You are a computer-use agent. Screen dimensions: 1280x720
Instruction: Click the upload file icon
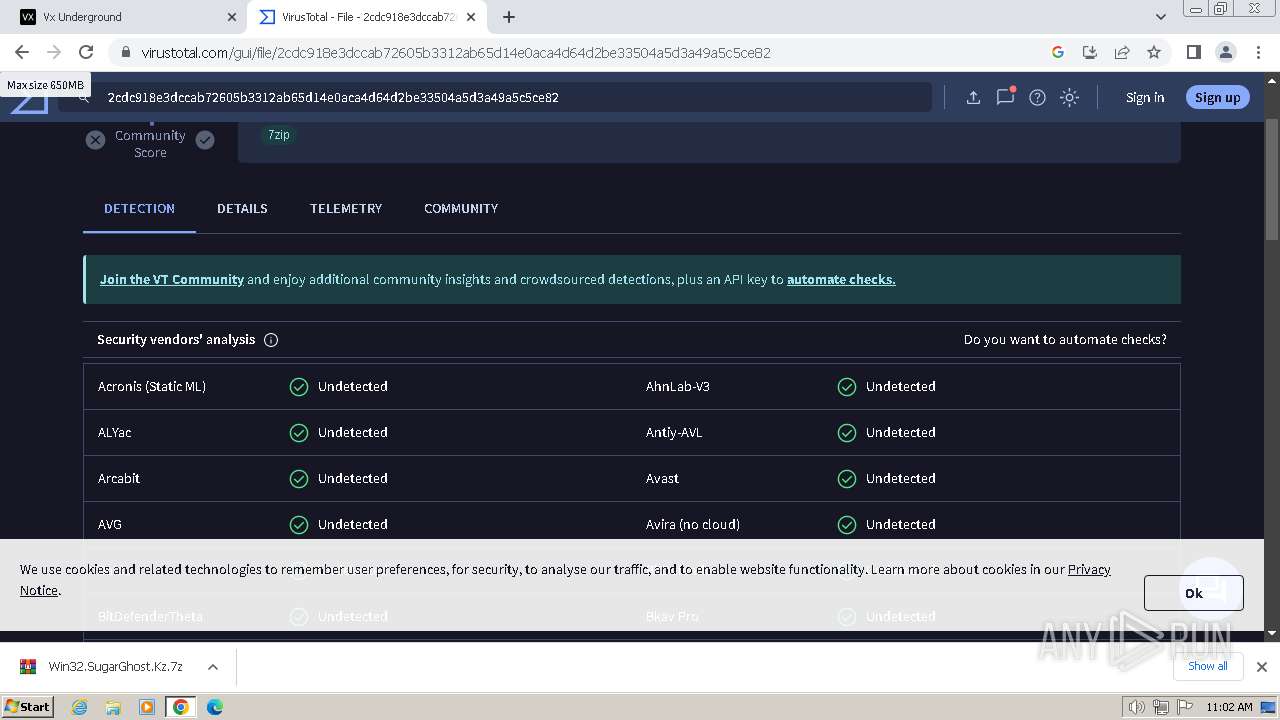pyautogui.click(x=973, y=97)
